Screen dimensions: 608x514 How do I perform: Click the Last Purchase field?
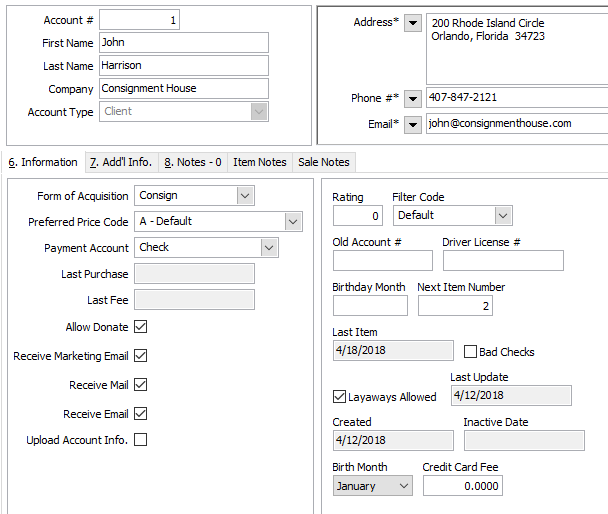click(x=195, y=274)
